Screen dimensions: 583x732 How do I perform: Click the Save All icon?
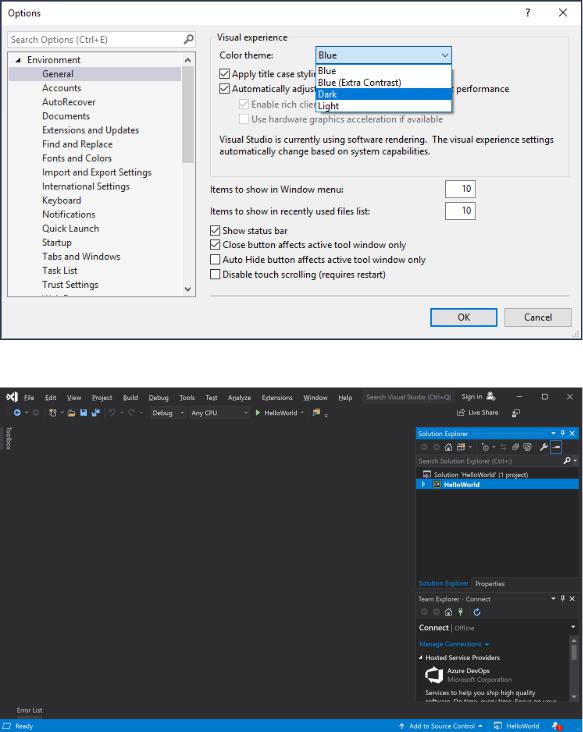(96, 413)
